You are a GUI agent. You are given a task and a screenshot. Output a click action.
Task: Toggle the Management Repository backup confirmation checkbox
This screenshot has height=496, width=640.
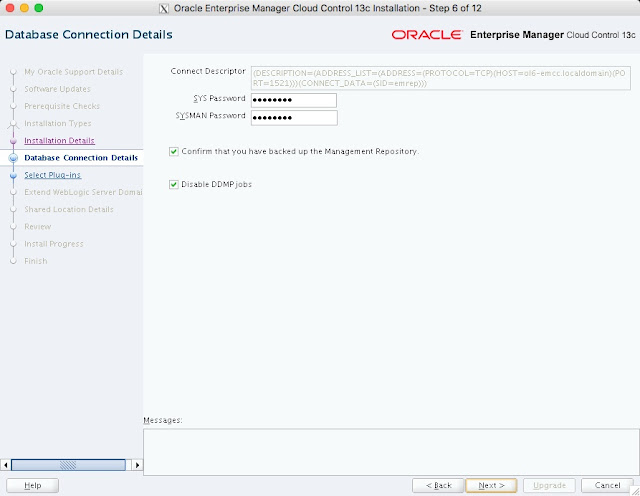click(x=174, y=151)
